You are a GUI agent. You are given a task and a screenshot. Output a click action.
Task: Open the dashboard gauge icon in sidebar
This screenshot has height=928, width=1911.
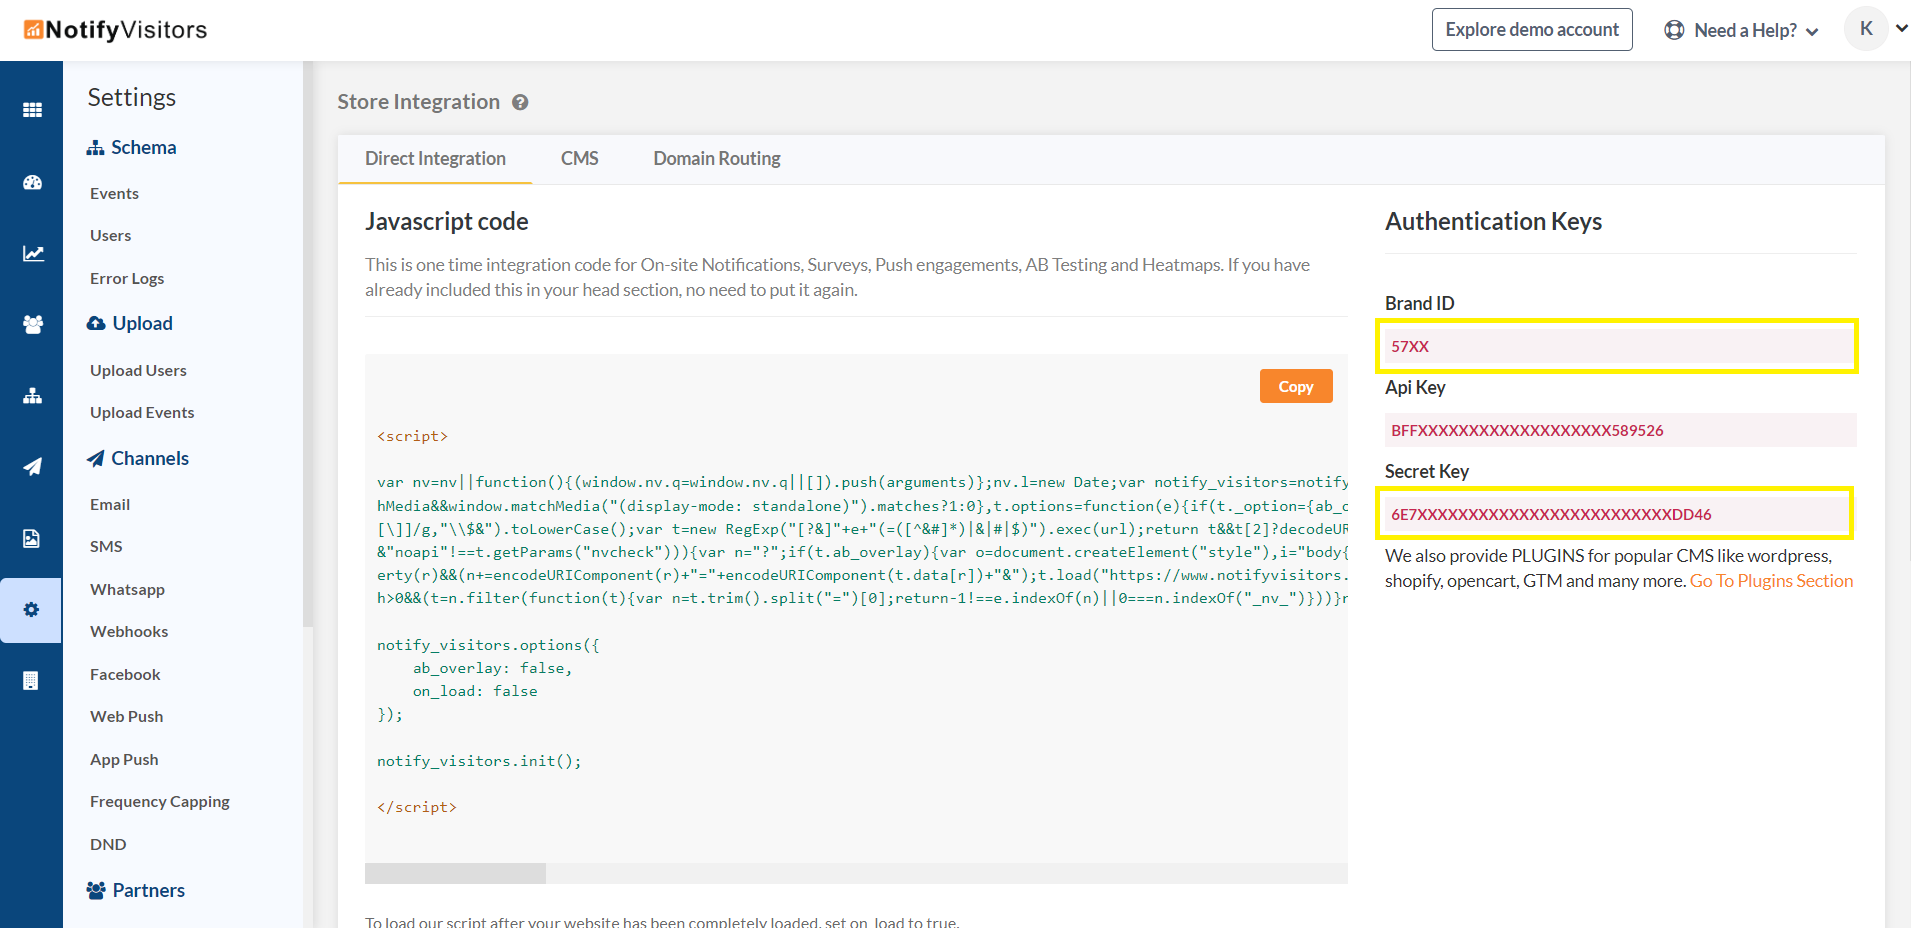click(x=32, y=182)
